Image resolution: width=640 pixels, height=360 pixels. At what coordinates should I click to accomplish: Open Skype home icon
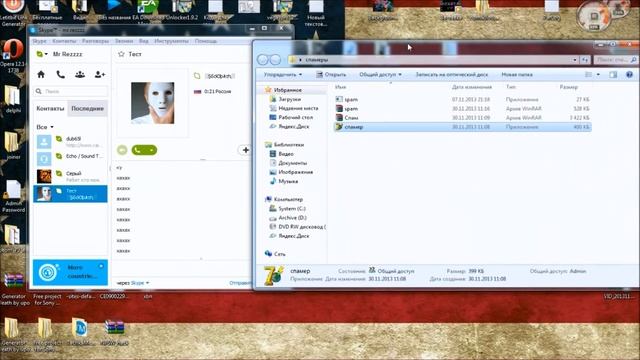tap(41, 74)
